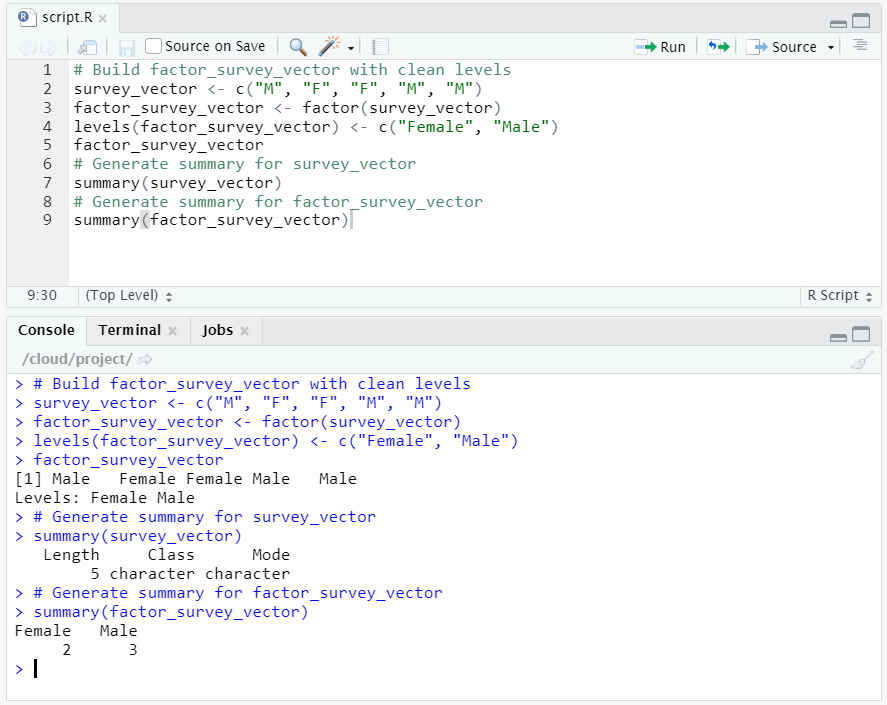Screen dimensions: 887x705
Task: Re-run previous code with green arrows icon
Action: click(717, 46)
